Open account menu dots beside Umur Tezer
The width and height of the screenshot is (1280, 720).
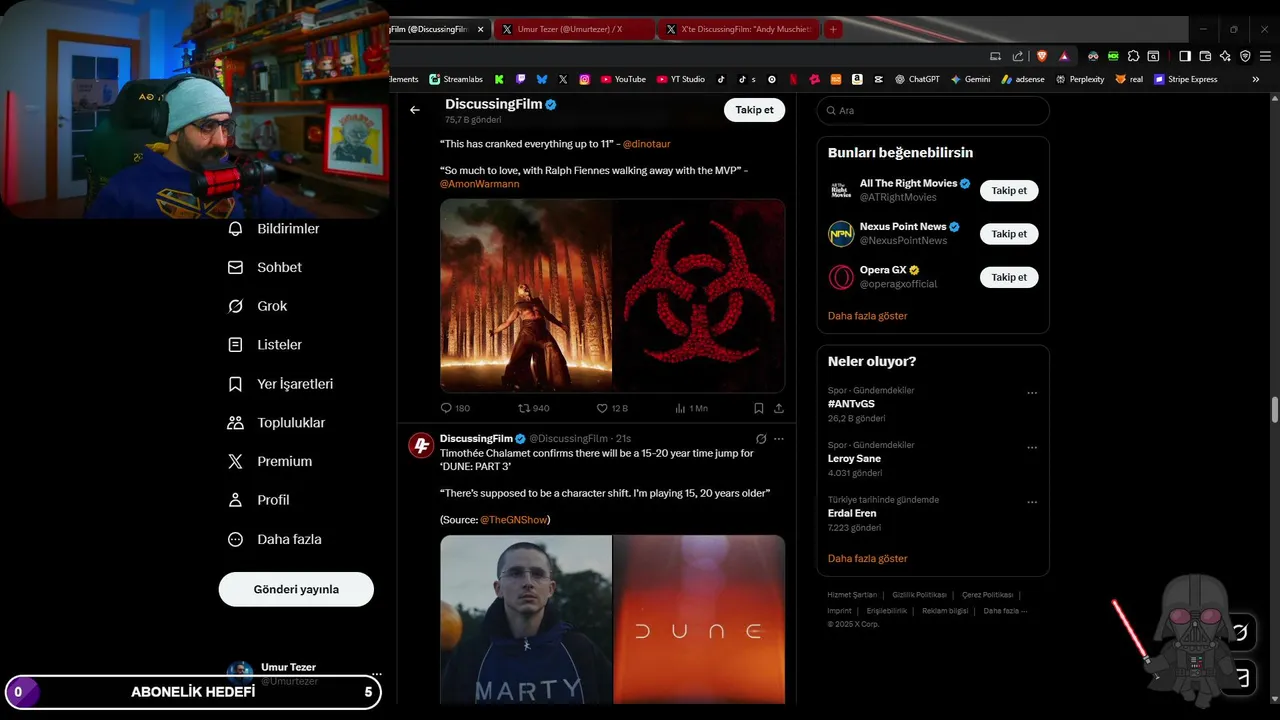click(377, 674)
